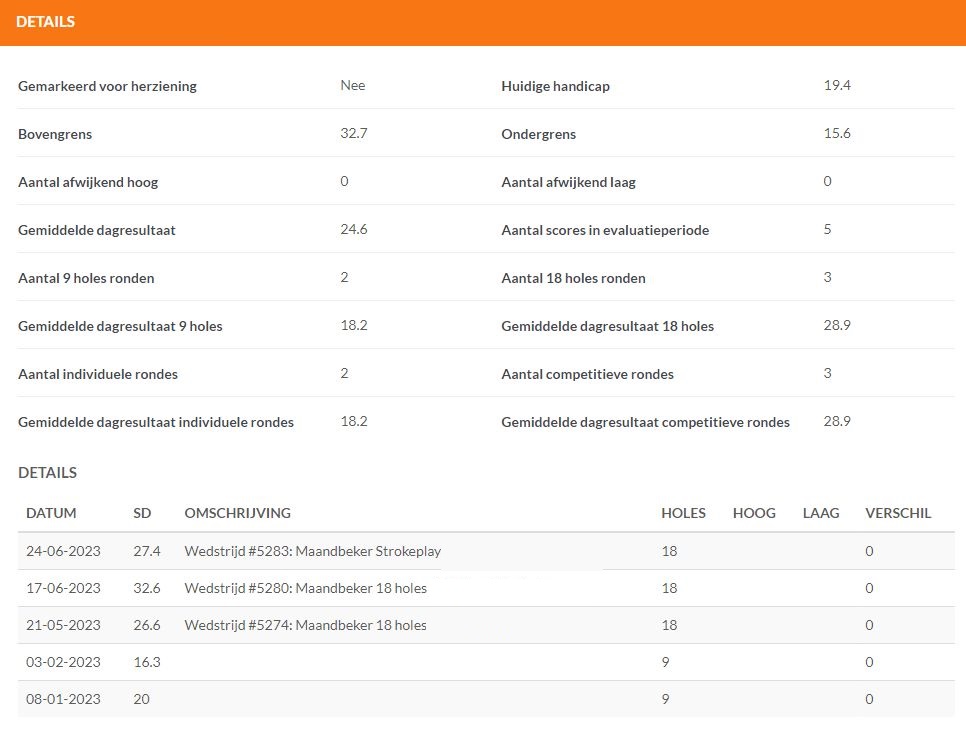Viewport: 966px width, 731px height.
Task: Sort table by SD column header
Action: (142, 513)
